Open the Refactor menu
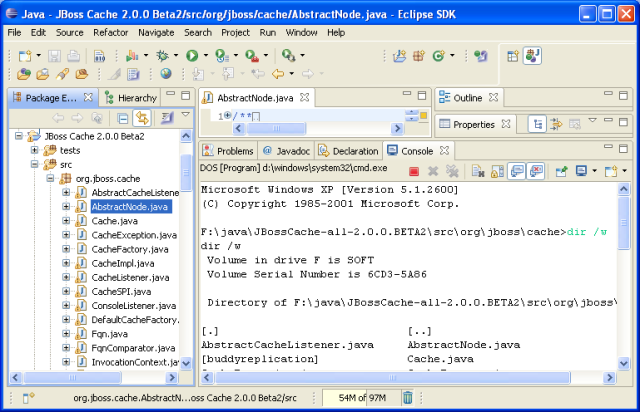Screen dimensions: 640x412 [111, 32]
